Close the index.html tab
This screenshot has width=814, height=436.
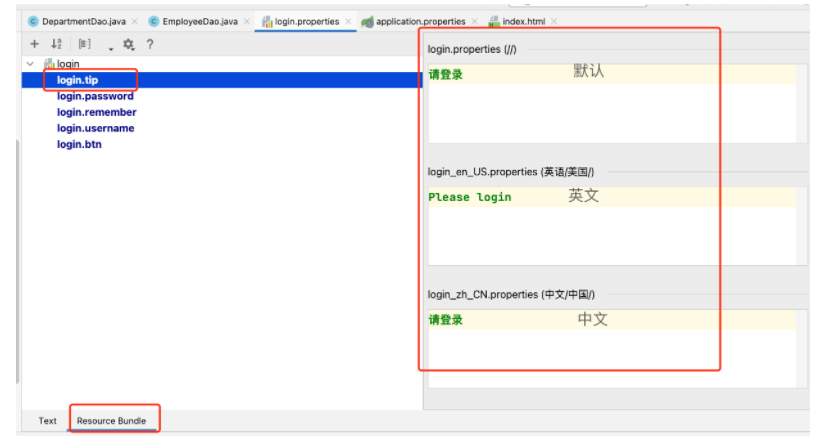point(554,21)
